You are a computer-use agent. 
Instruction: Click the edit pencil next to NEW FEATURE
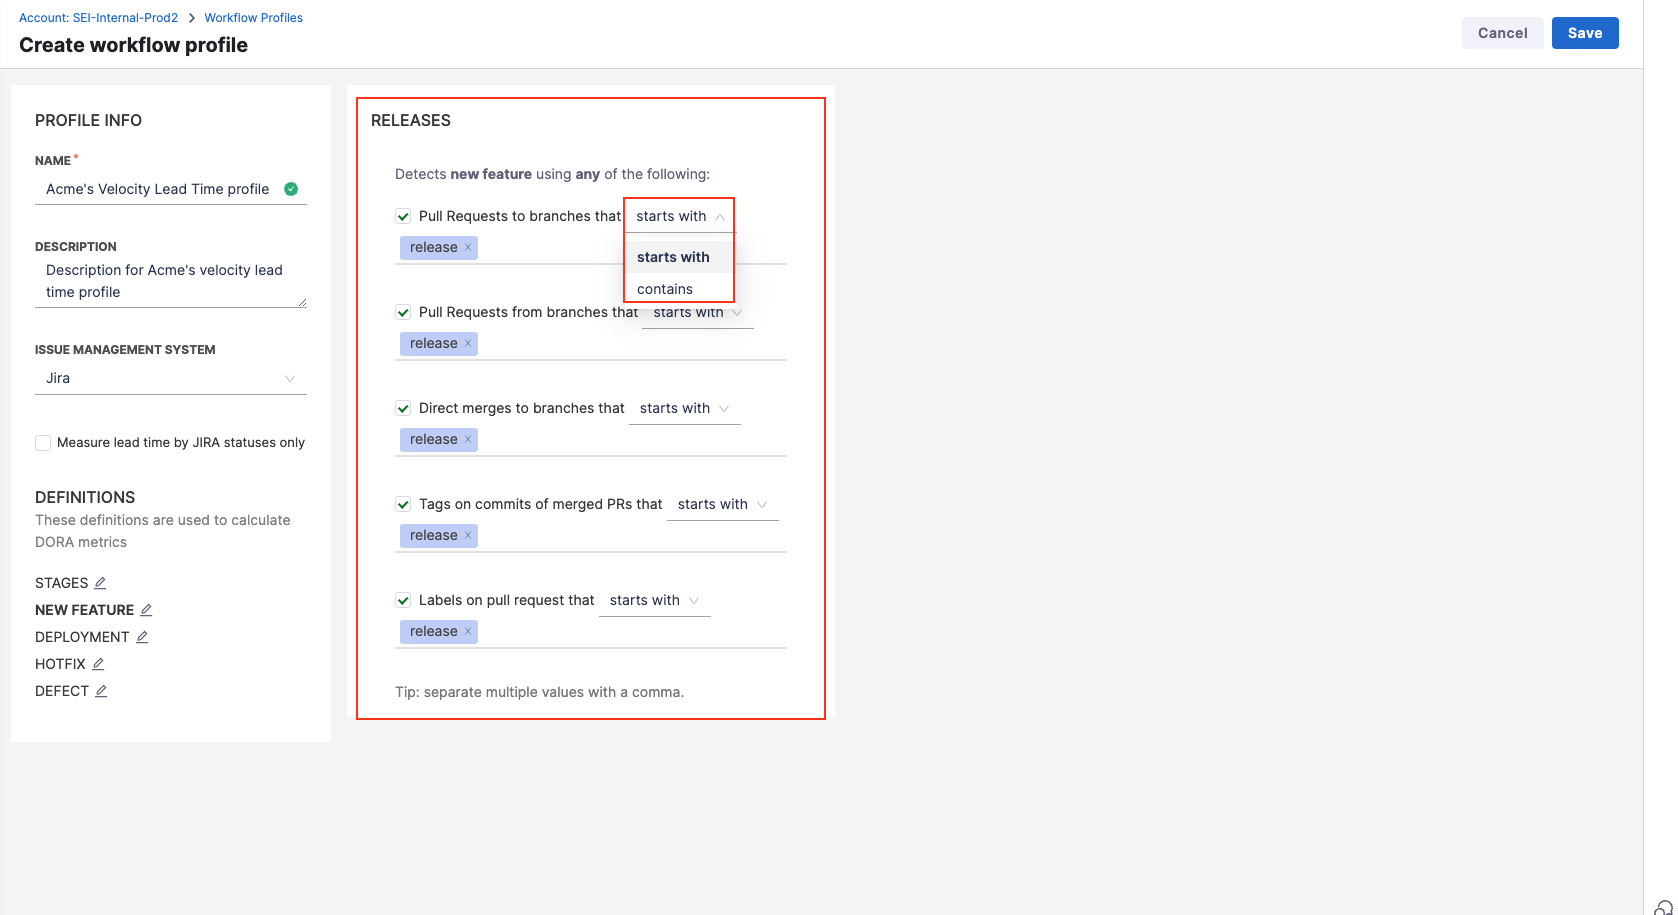click(x=146, y=610)
